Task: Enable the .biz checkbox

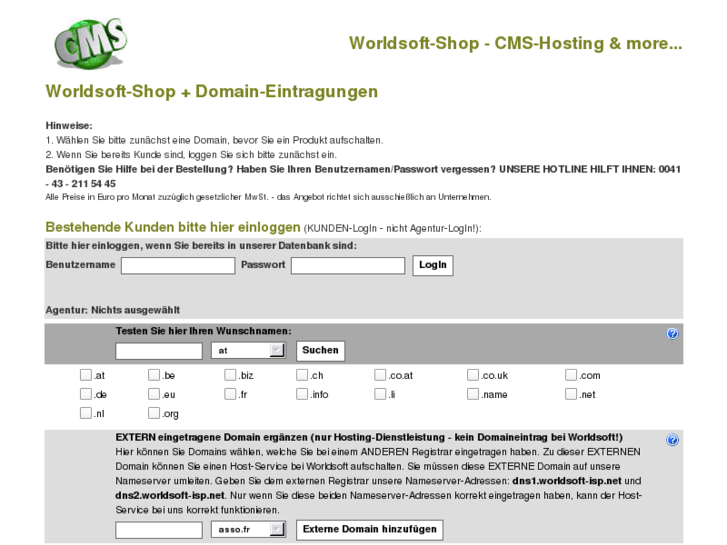Action: 230,375
